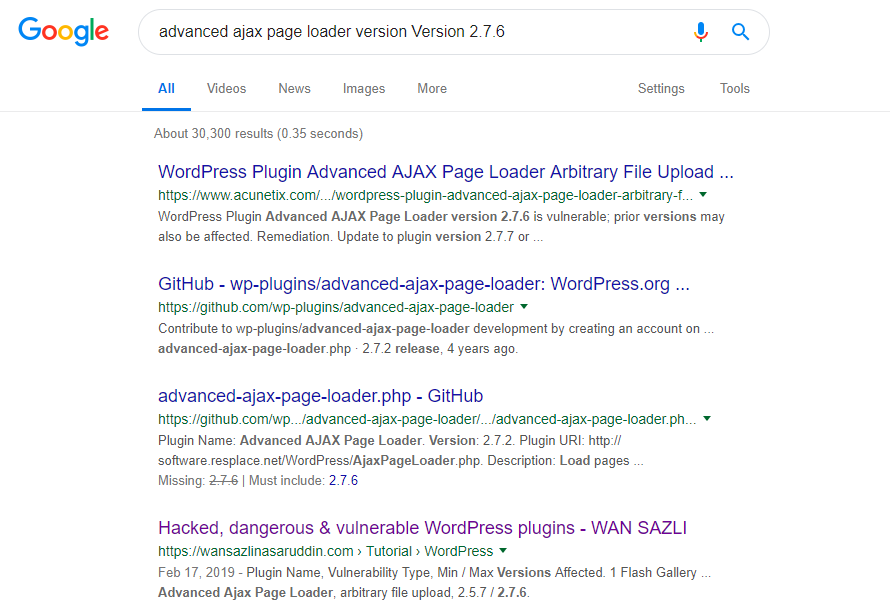Expand the dropdown arrow beside the acunetix.com URL
Viewport: 890px width, 609px height.
tap(703, 195)
